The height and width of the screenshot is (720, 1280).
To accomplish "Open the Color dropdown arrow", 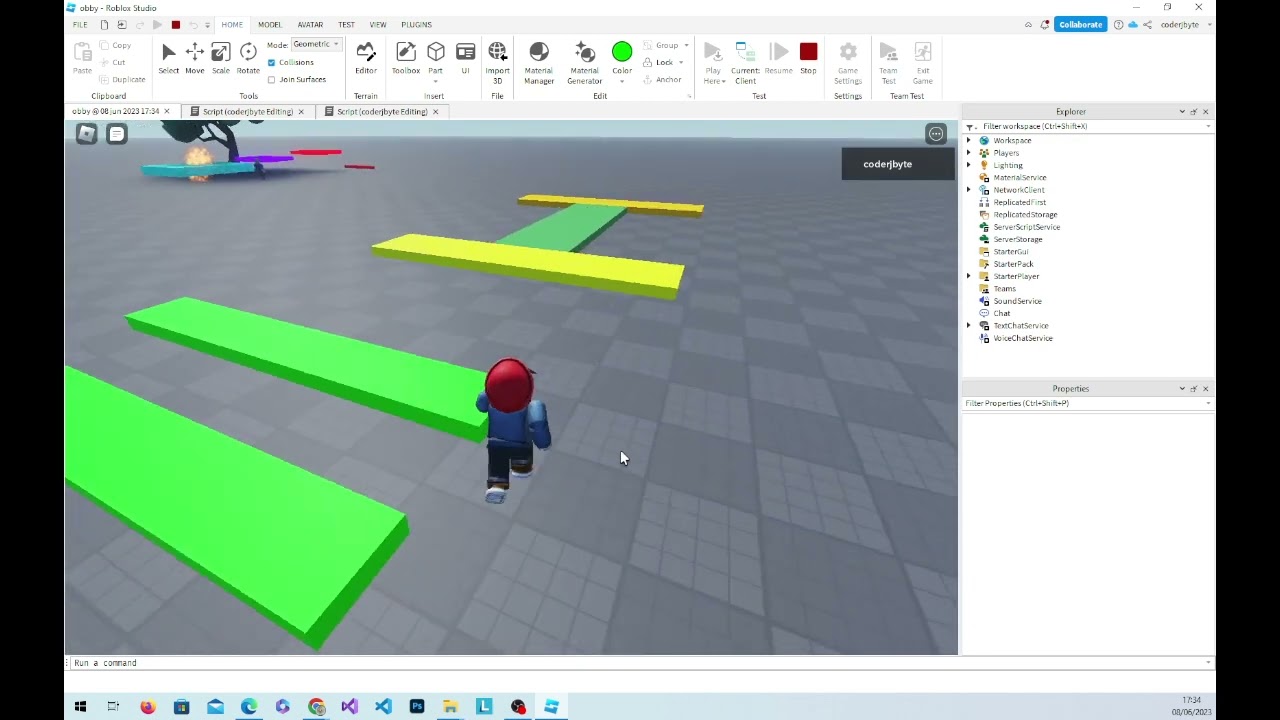I will [x=622, y=81].
